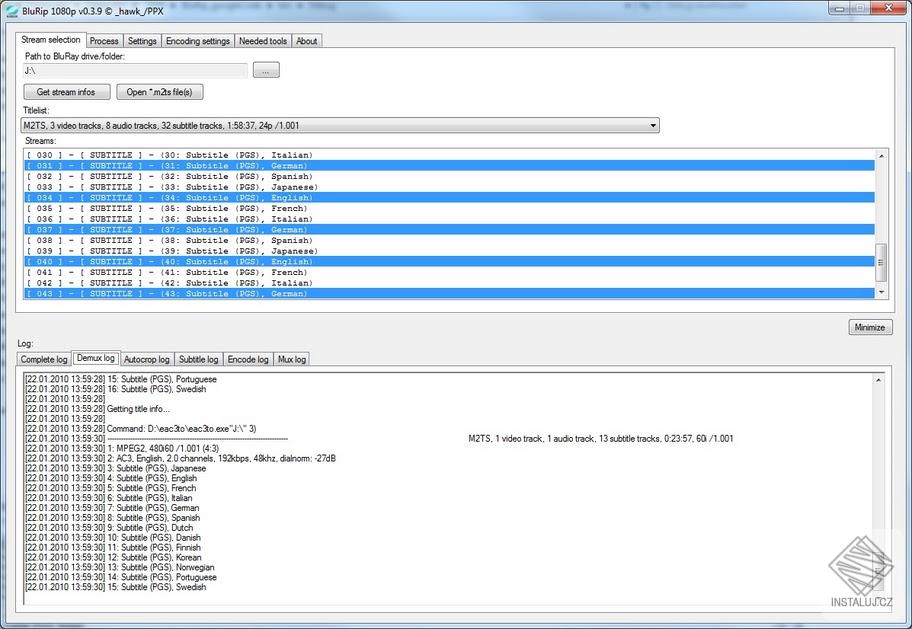Click the Open *.m2ts file(s) button
This screenshot has width=912, height=629.
(159, 92)
